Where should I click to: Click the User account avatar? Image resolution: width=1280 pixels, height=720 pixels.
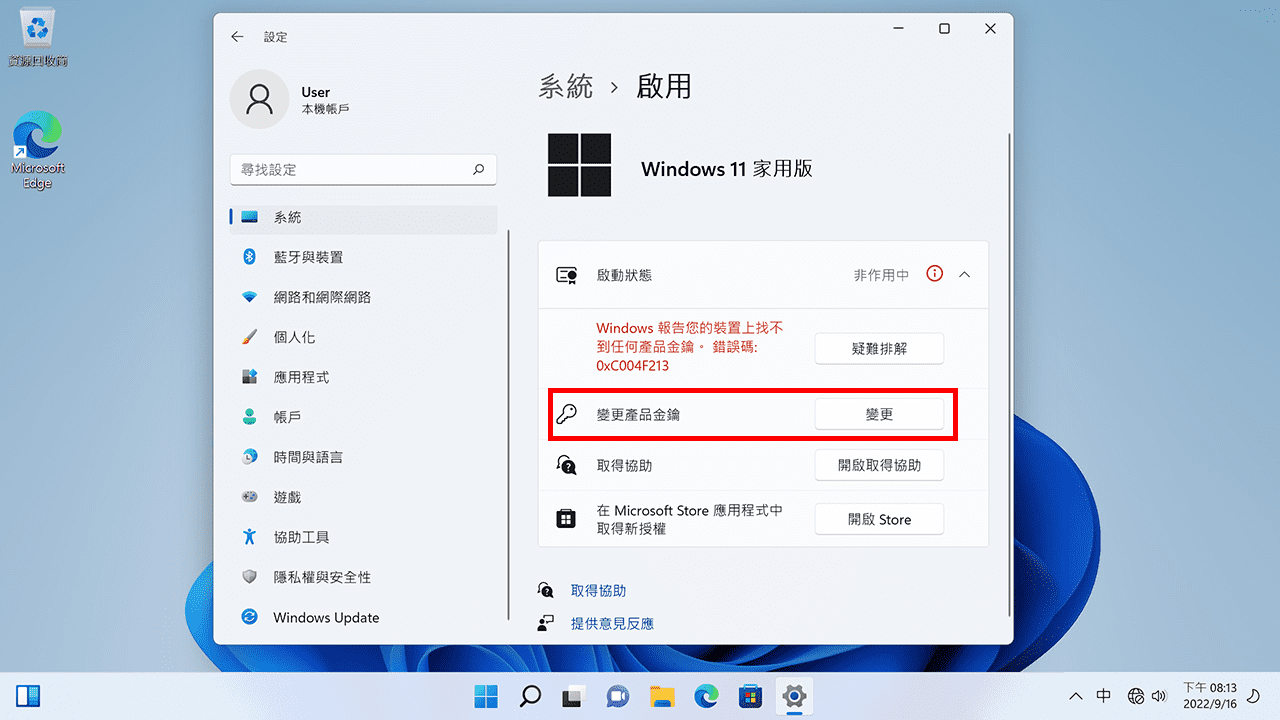[259, 99]
